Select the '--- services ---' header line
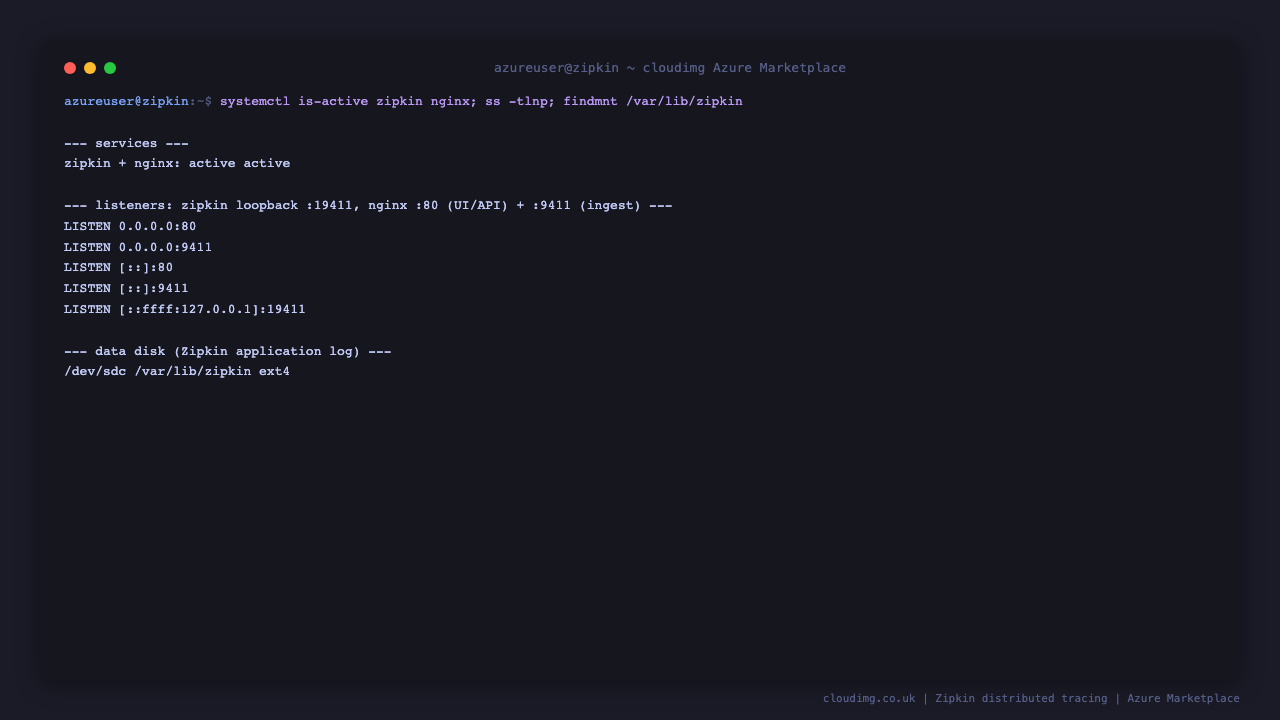Viewport: 1280px width, 720px height. tap(126, 143)
